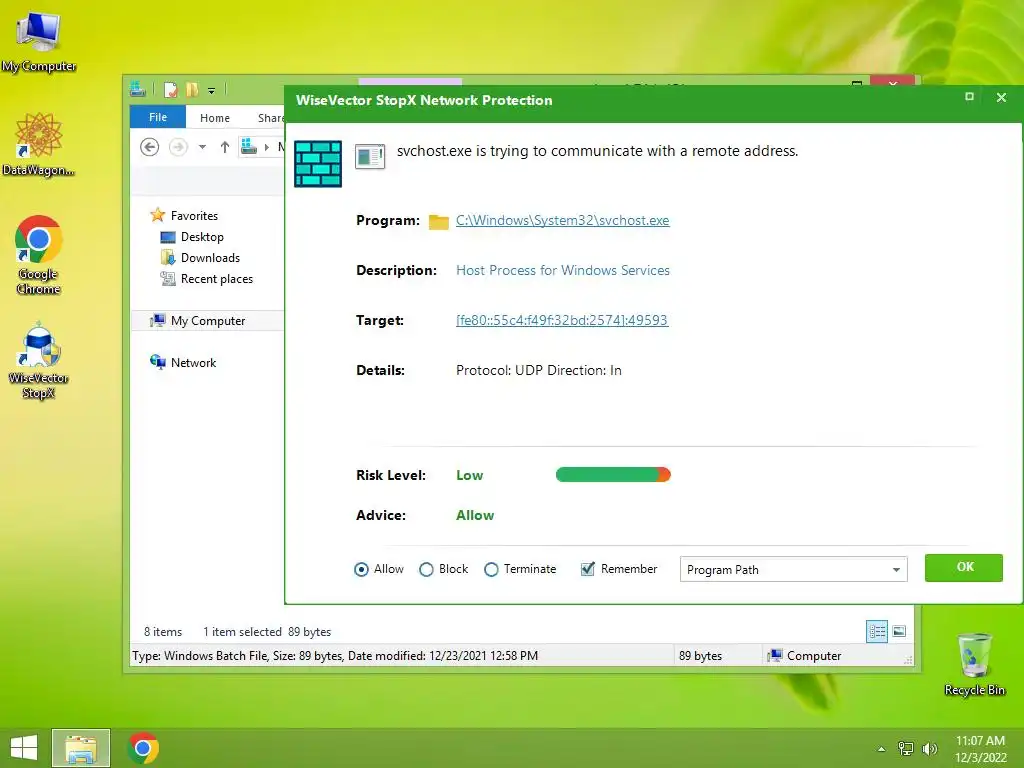
Task: Open the File tab in Explorer
Action: [x=158, y=118]
